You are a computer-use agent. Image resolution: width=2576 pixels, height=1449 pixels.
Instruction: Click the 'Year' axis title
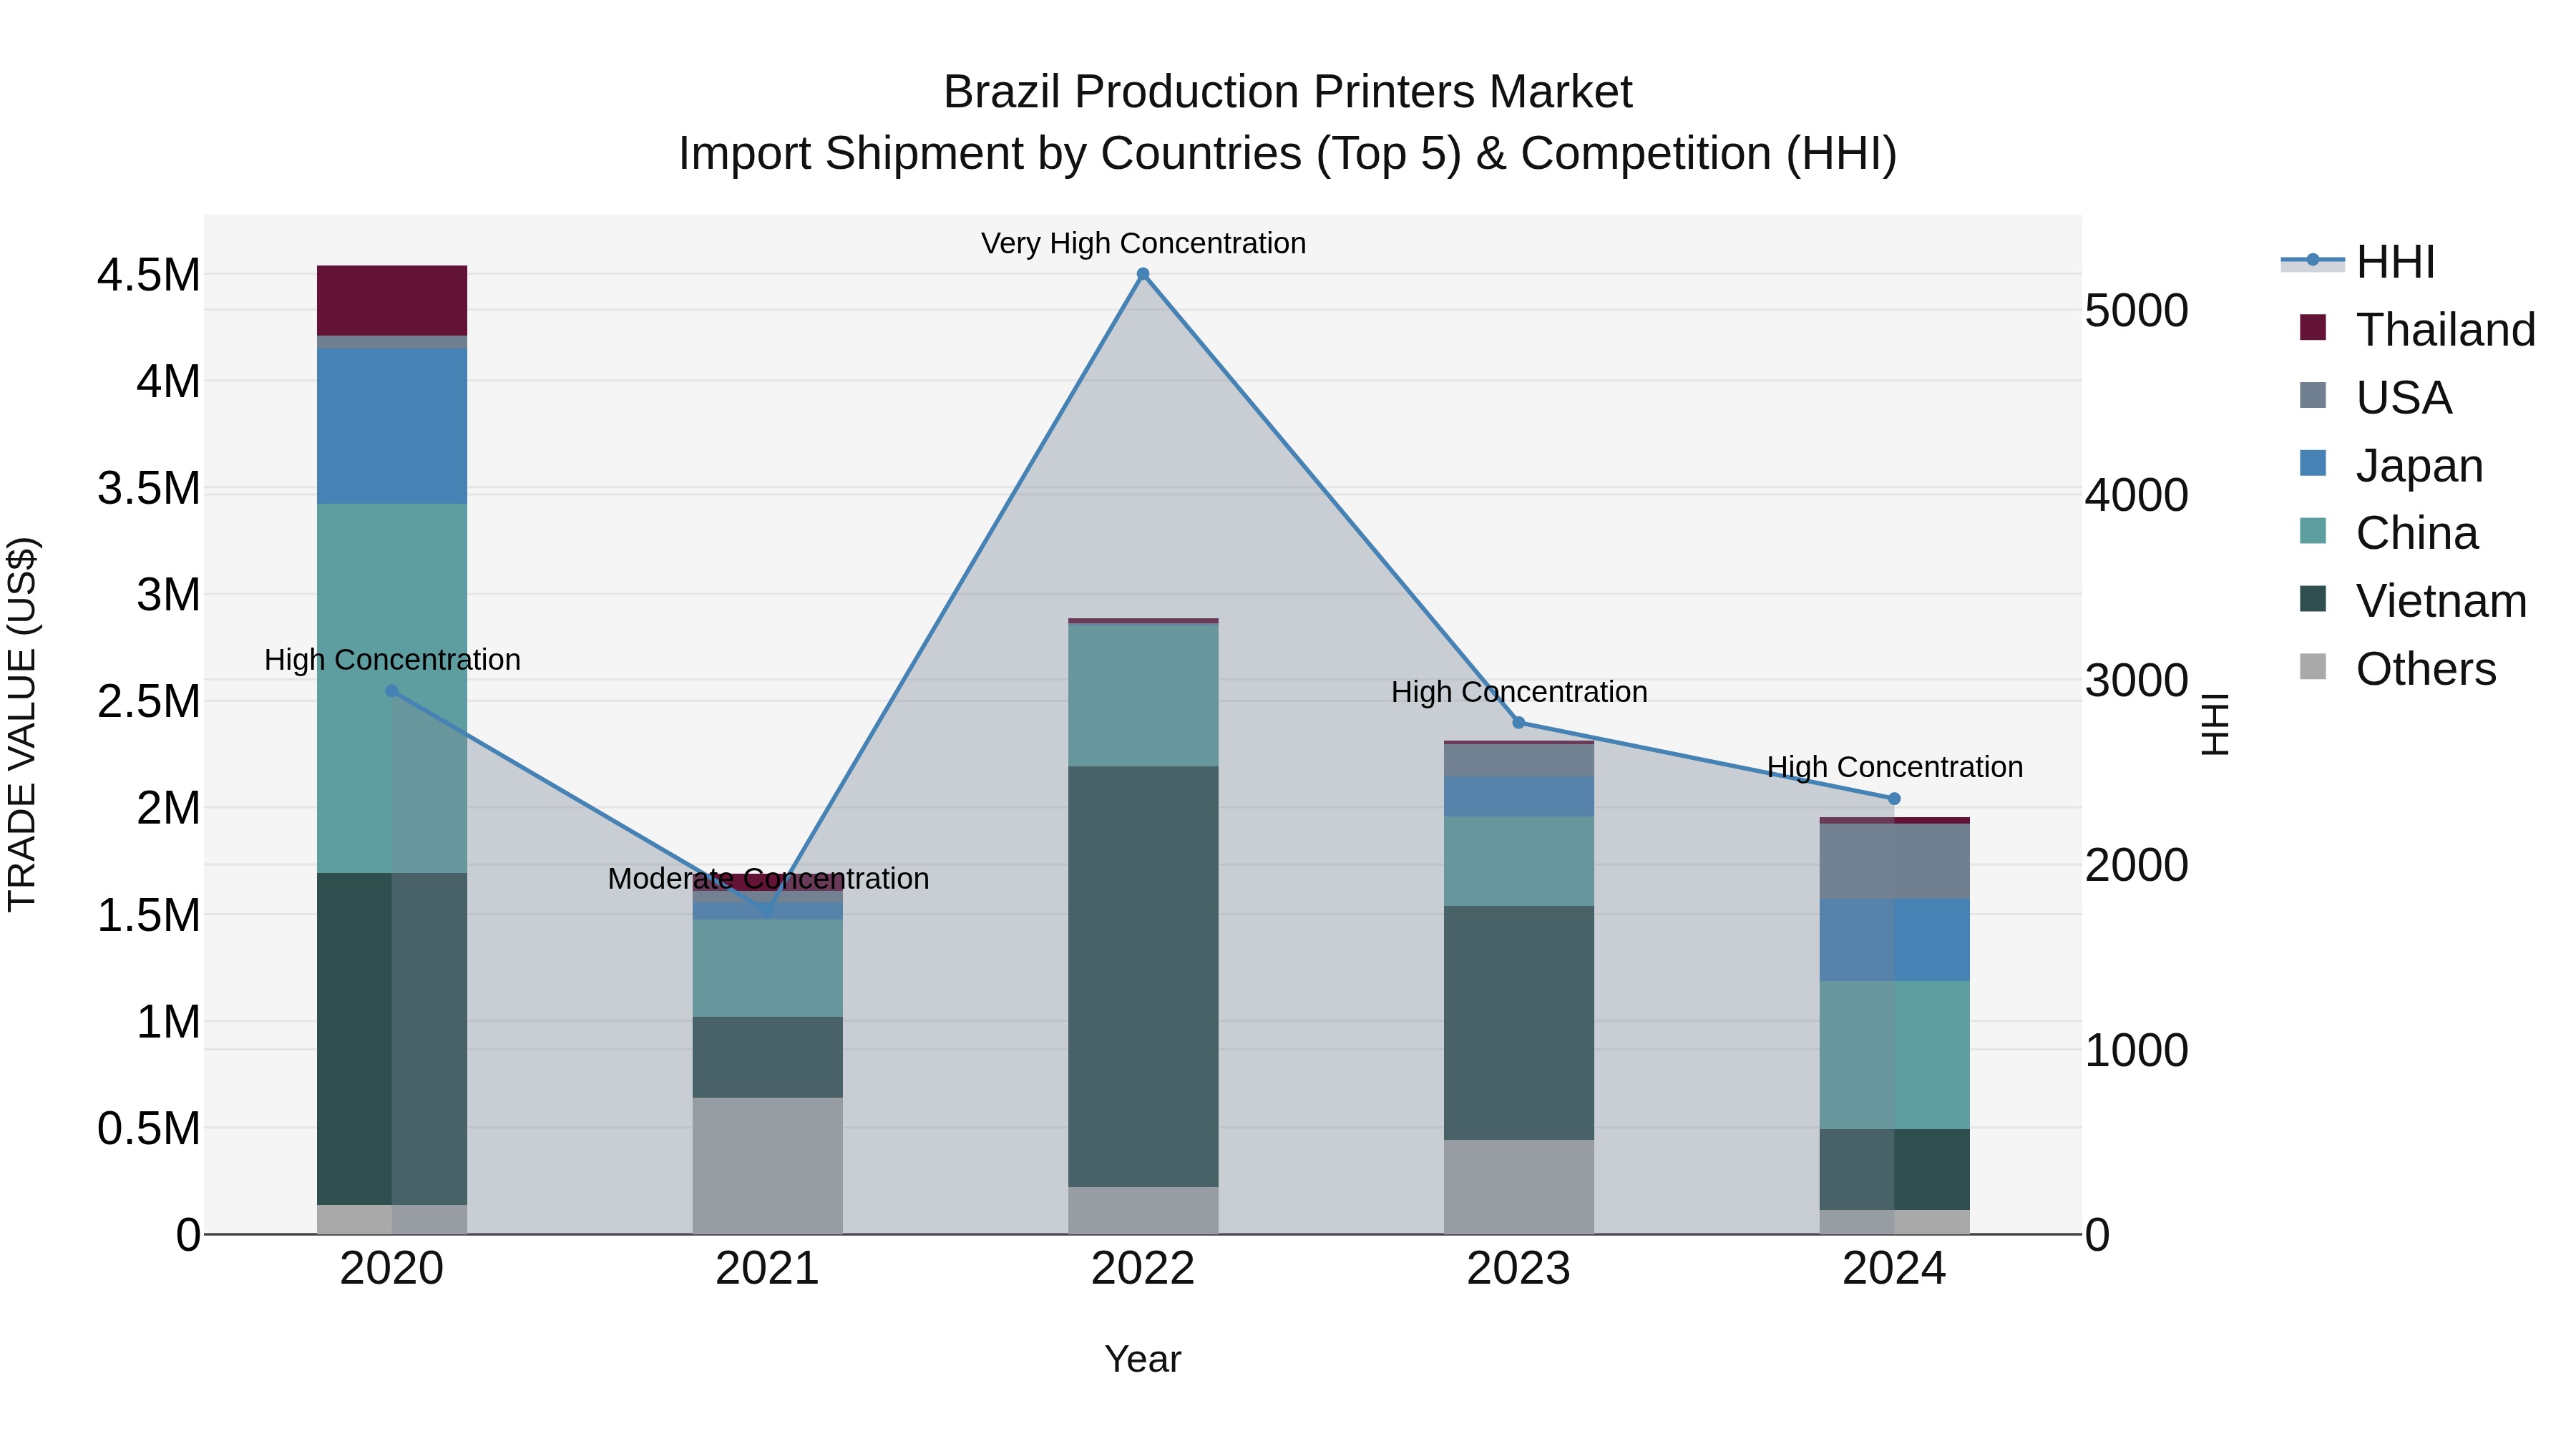(x=1143, y=1359)
